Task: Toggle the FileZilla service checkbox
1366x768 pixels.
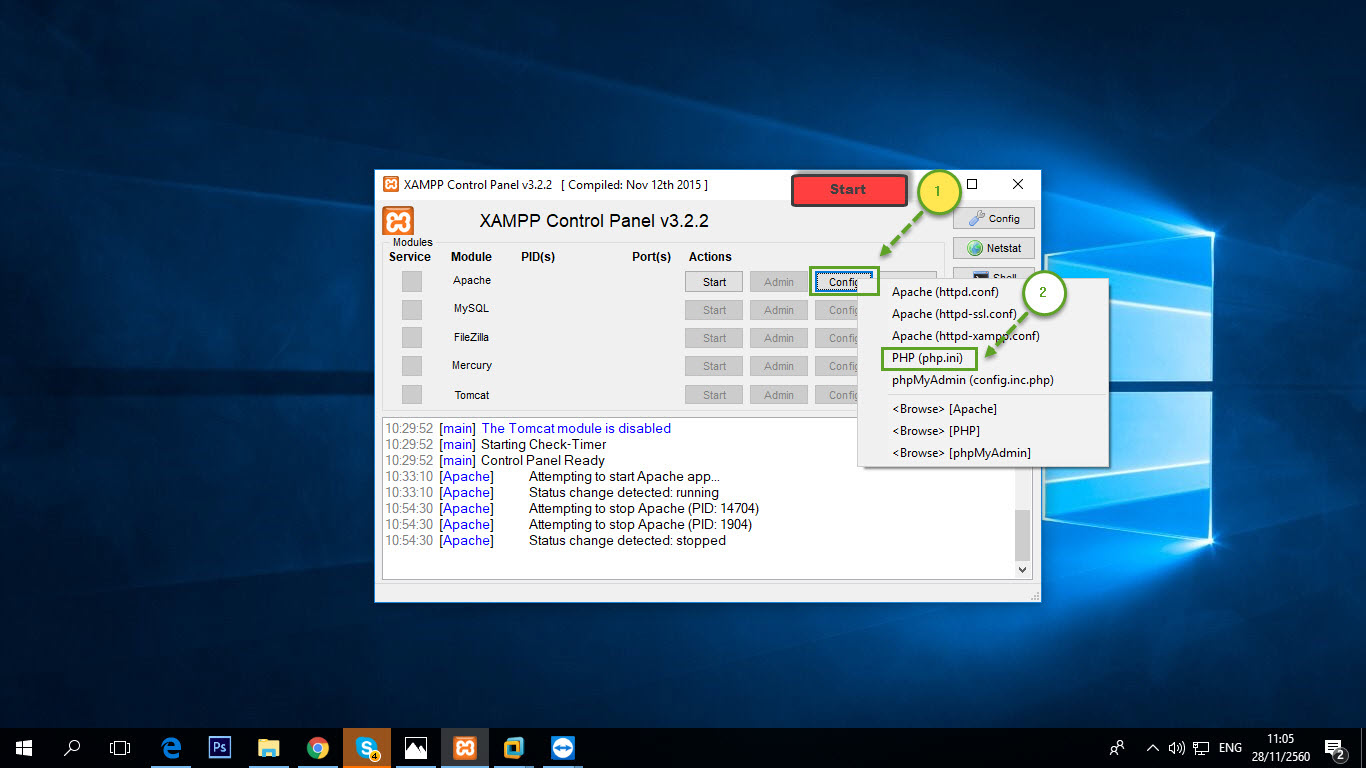Action: click(412, 338)
